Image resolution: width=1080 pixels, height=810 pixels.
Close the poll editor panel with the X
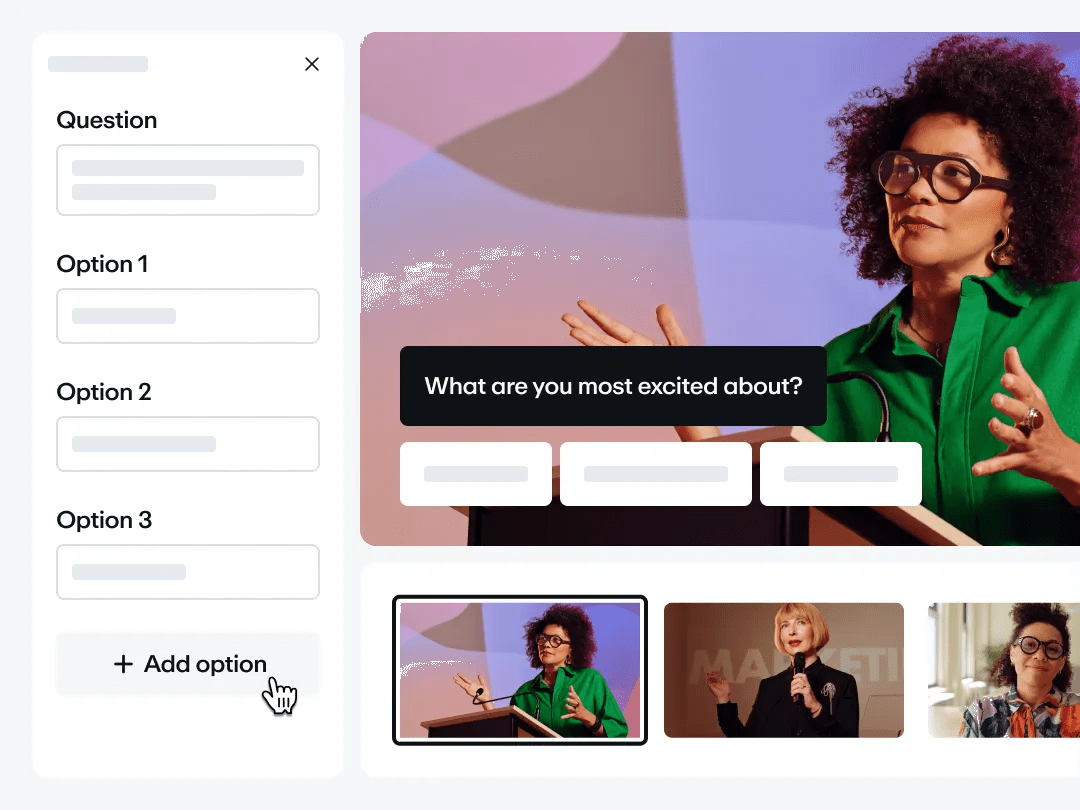point(311,64)
